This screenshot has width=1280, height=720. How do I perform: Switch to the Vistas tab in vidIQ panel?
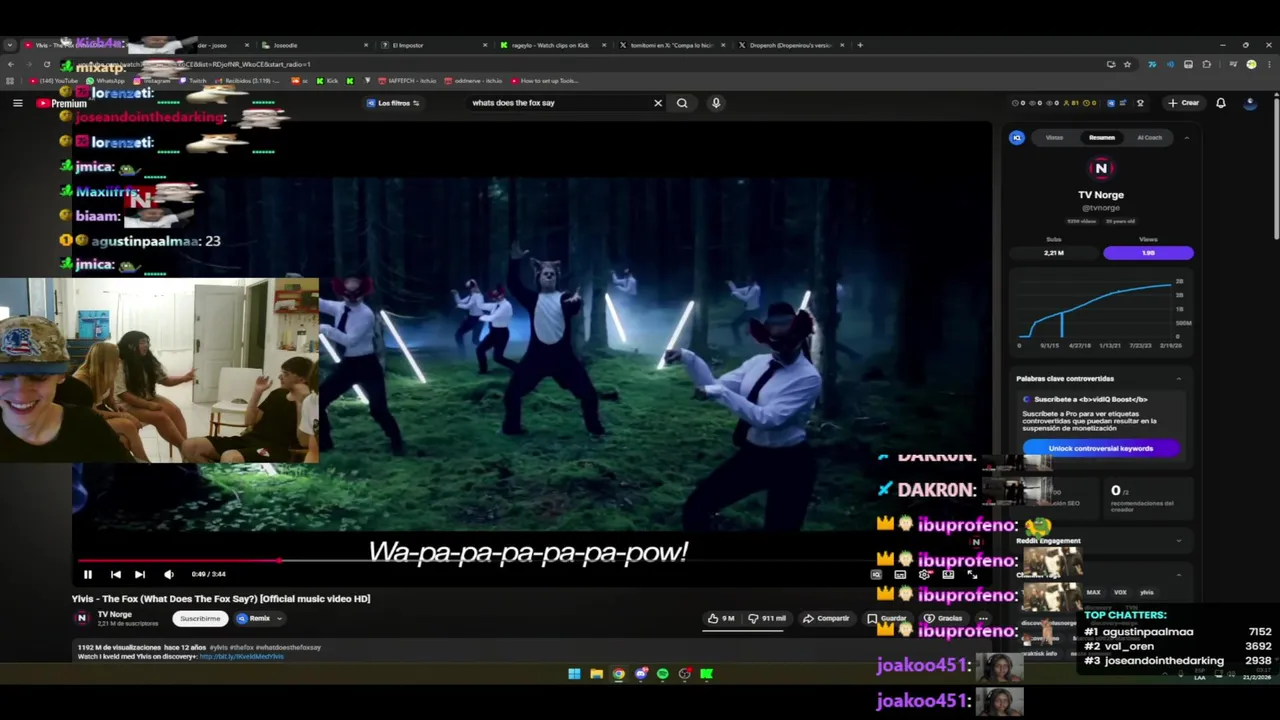(1054, 137)
